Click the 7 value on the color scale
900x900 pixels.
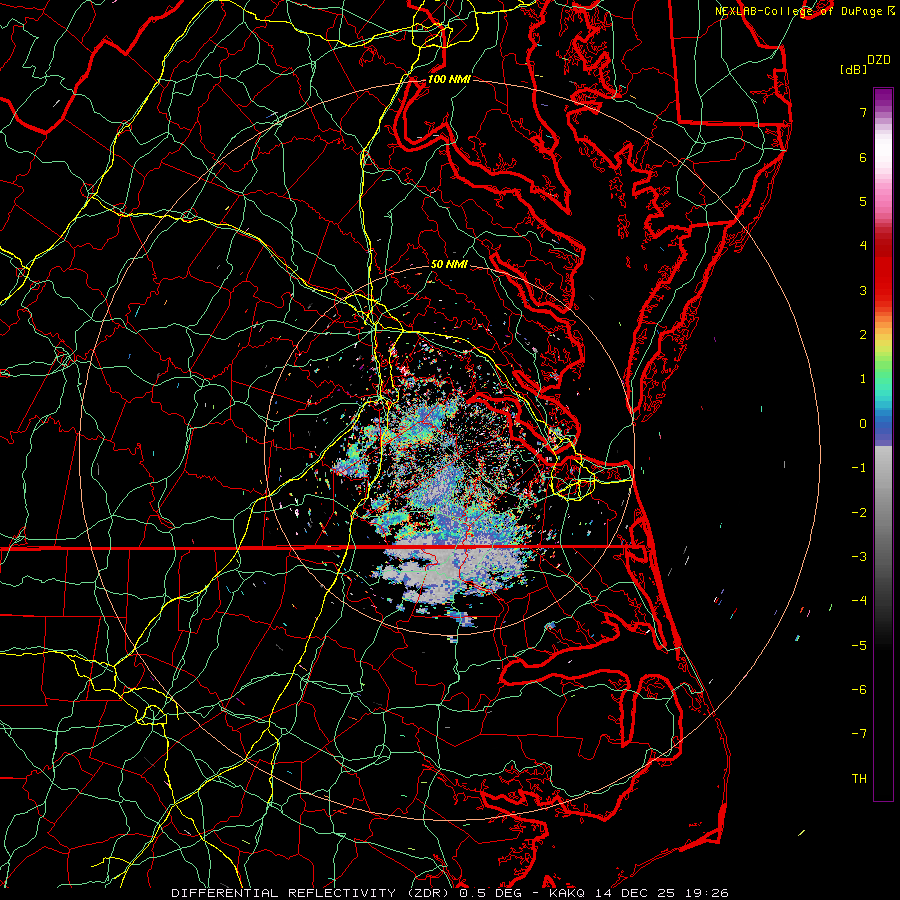pos(863,112)
